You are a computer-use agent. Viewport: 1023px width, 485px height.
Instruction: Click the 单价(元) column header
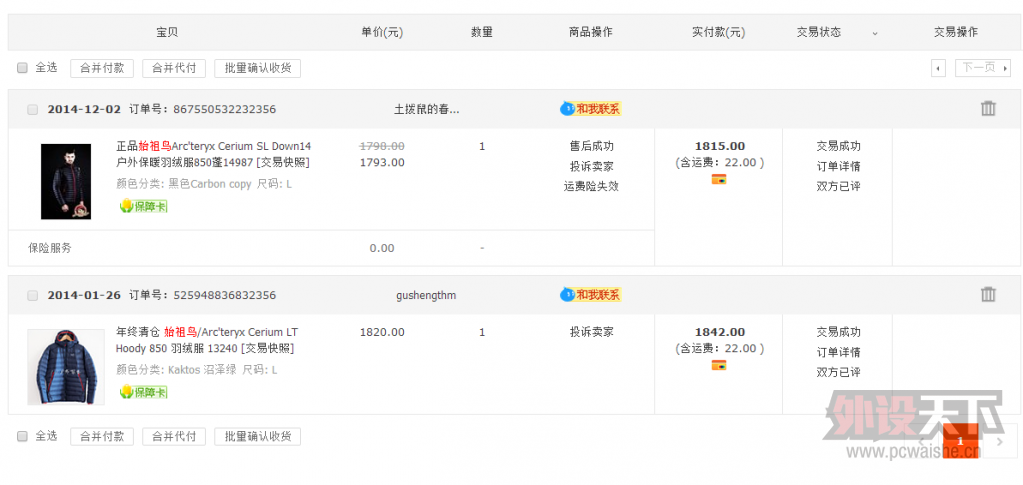point(382,32)
